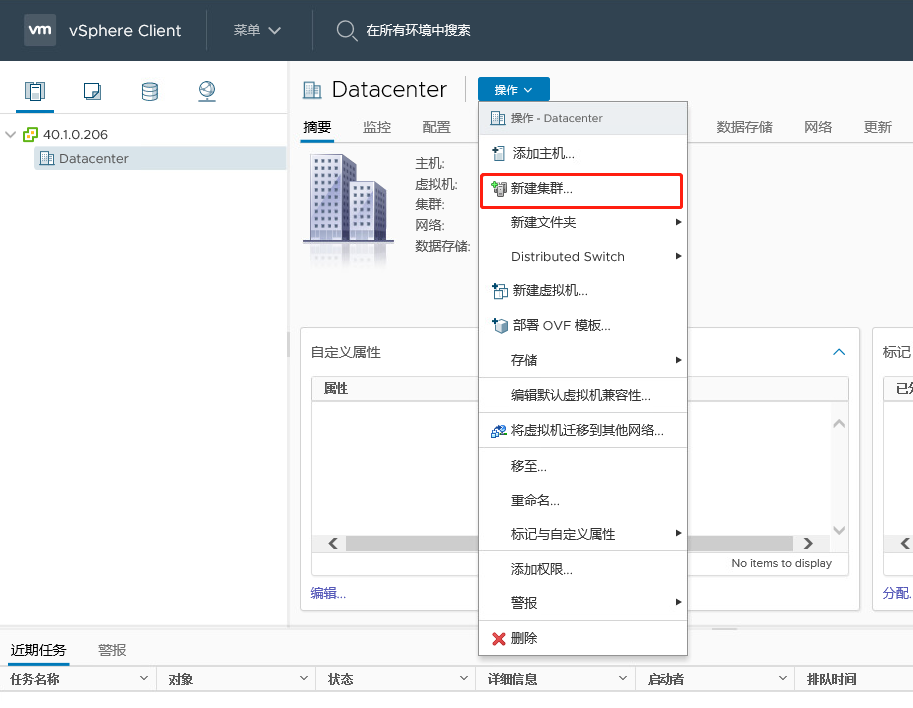Collapse the 40.1.0.206 vCenter tree node

[x=11, y=135]
